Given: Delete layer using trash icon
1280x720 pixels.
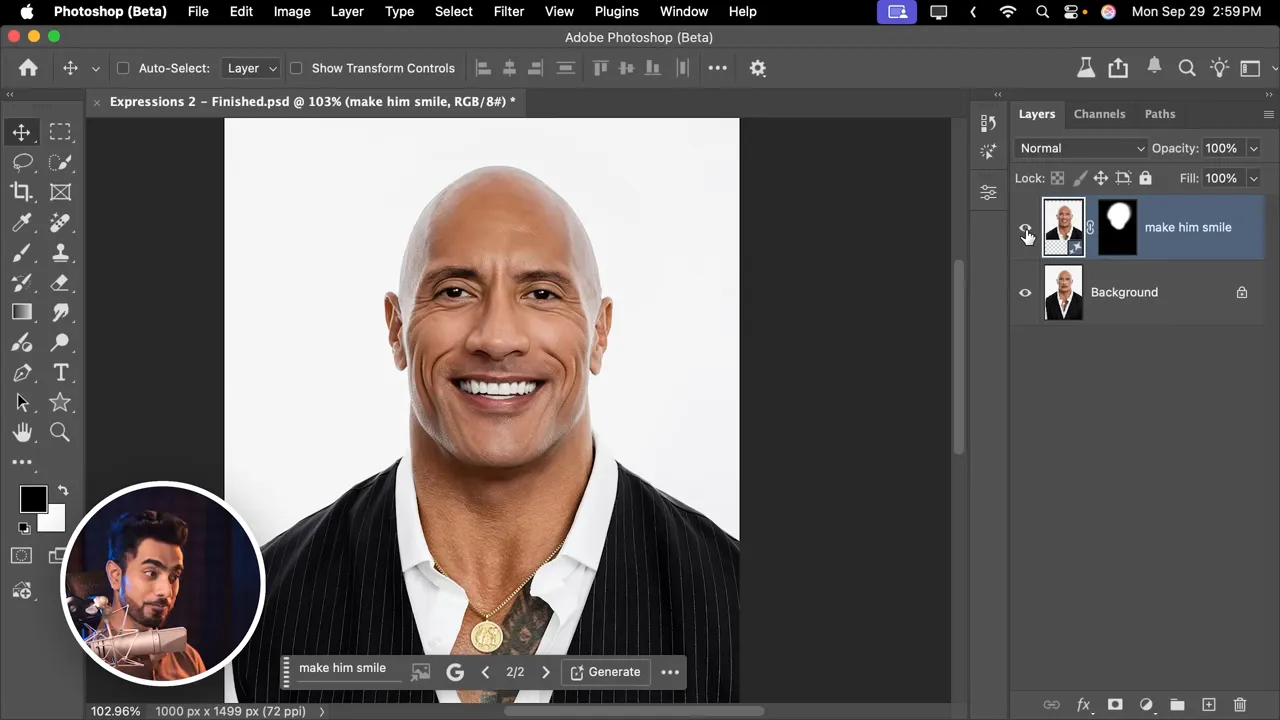Looking at the screenshot, I should pos(1240,705).
